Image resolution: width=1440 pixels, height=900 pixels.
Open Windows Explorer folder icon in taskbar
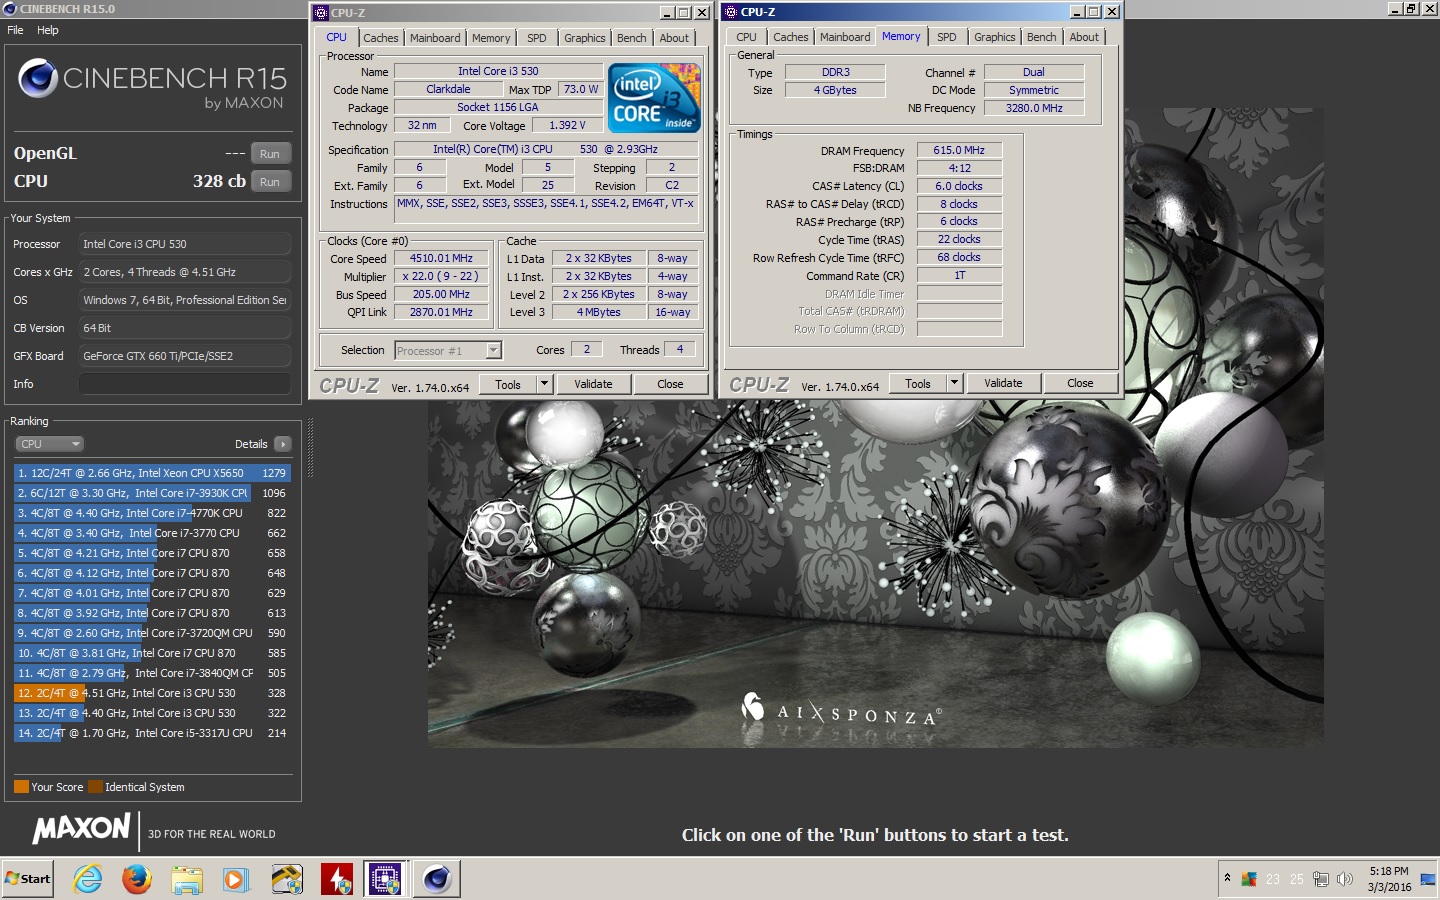187,879
